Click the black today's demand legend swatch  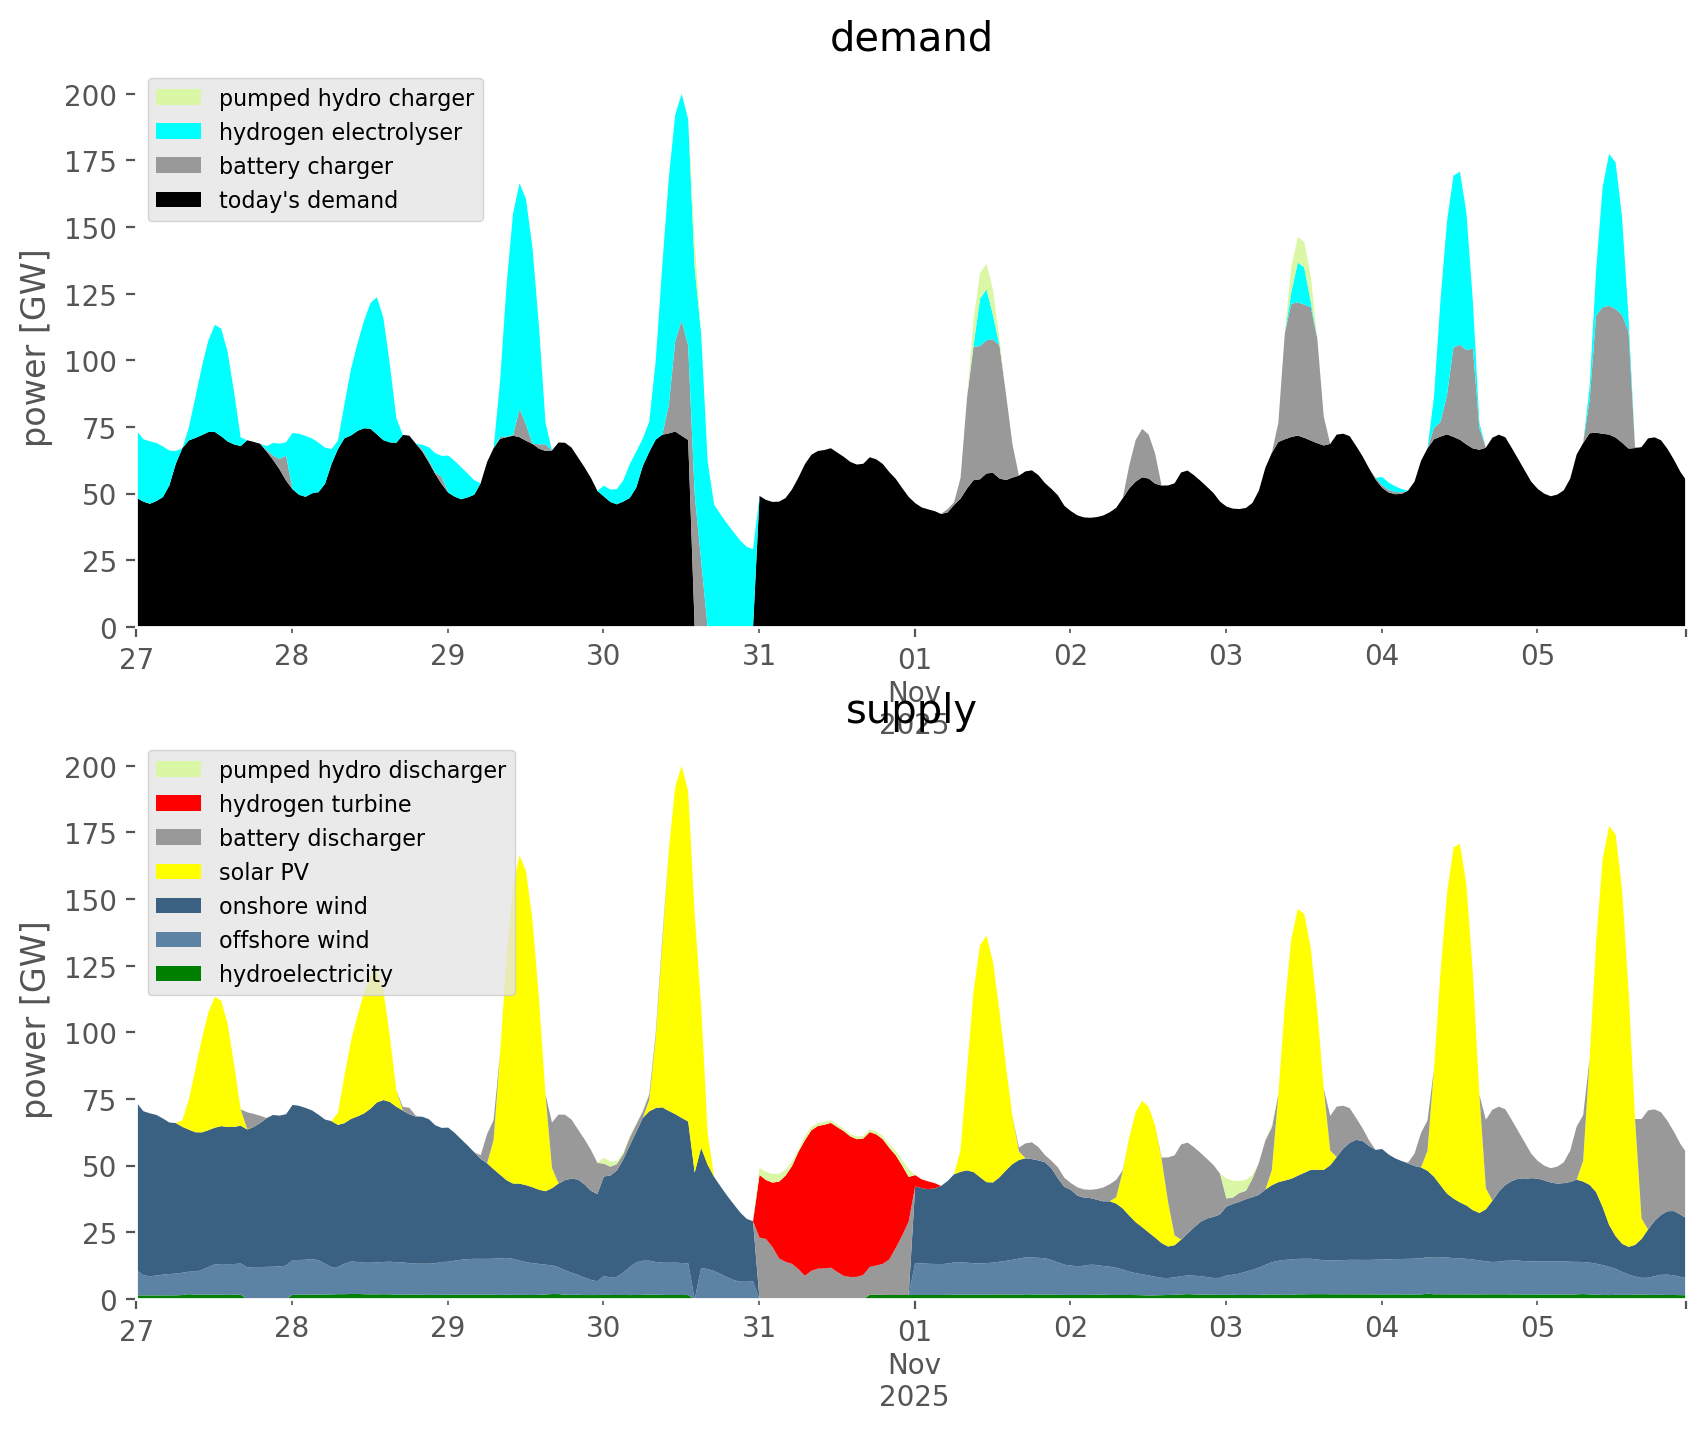pos(179,200)
